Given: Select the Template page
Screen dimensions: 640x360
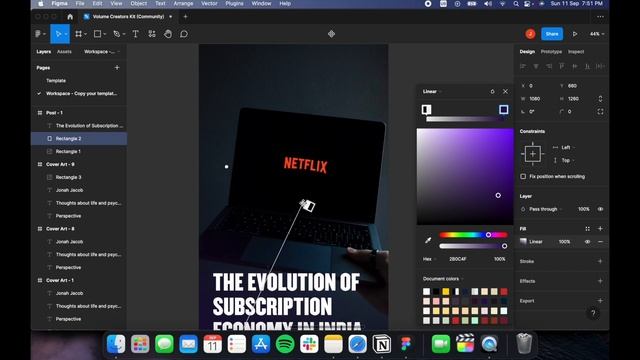Looking at the screenshot, I should click(x=56, y=80).
